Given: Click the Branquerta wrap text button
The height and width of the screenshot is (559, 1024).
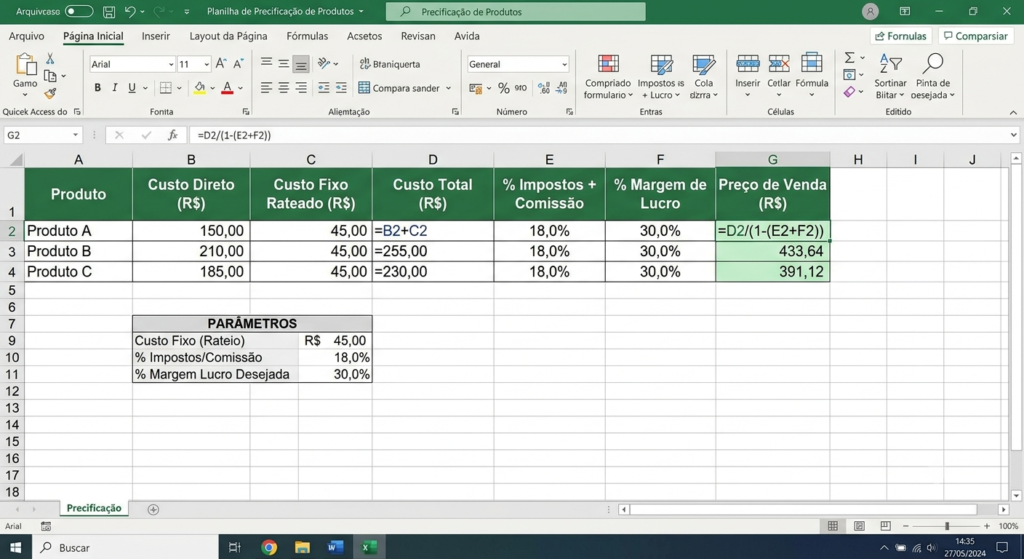Looking at the screenshot, I should point(390,64).
